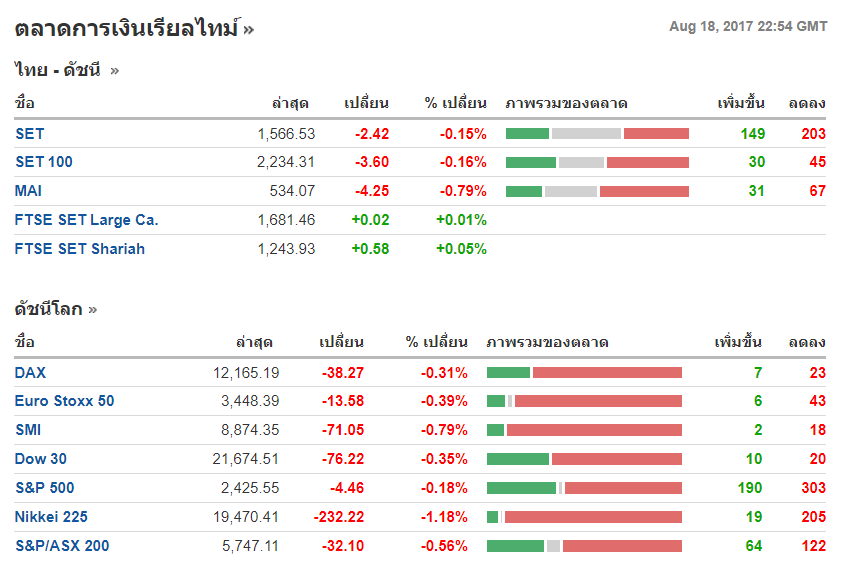Open the Euro Stoxx 50 link
The width and height of the screenshot is (856, 586).
click(x=64, y=402)
